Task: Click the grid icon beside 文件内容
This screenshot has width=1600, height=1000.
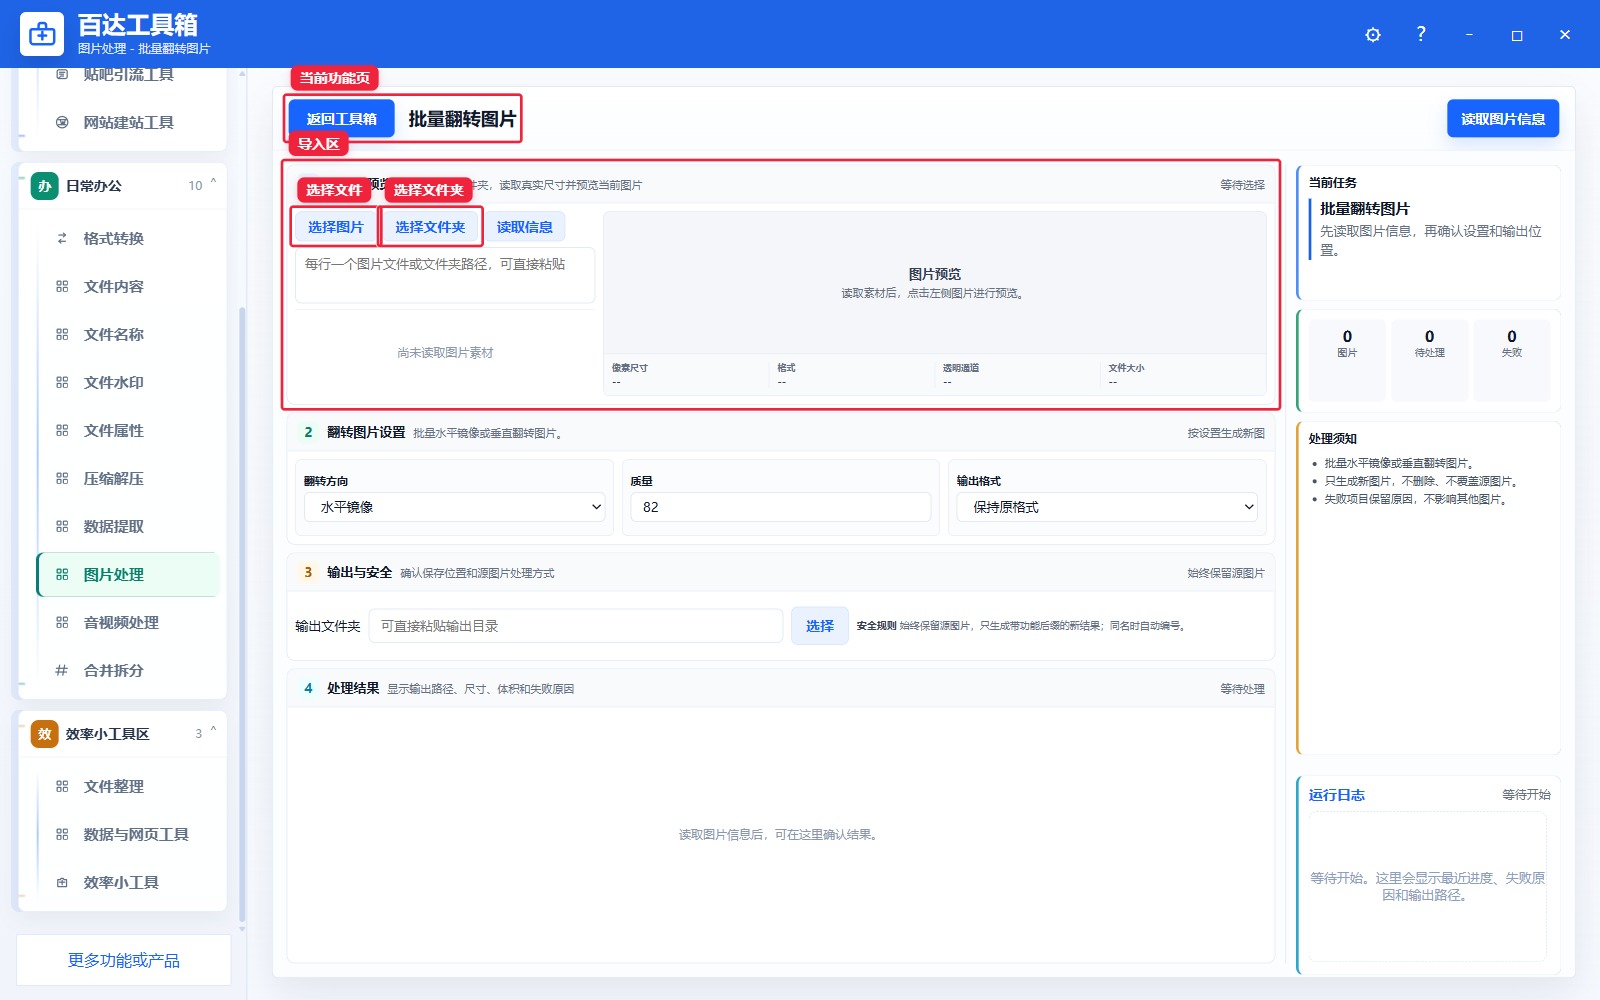Action: coord(62,286)
